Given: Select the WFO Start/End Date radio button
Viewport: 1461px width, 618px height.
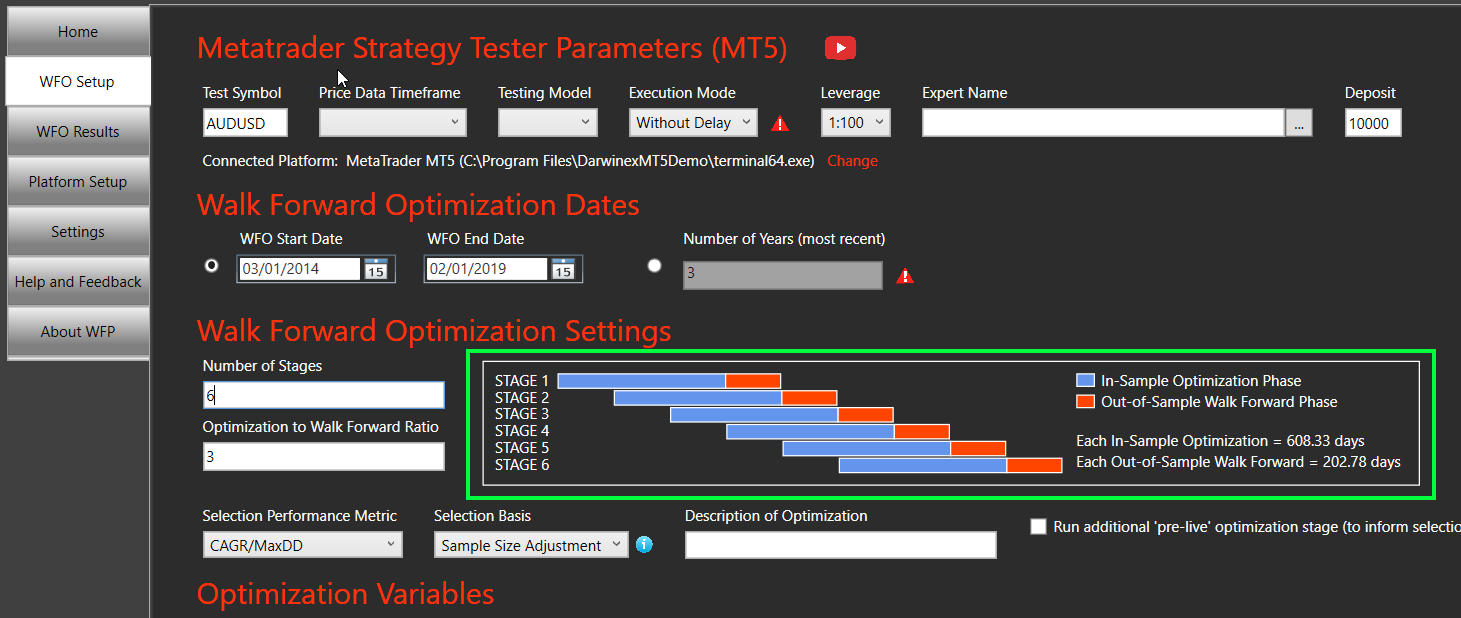Looking at the screenshot, I should coord(211,266).
